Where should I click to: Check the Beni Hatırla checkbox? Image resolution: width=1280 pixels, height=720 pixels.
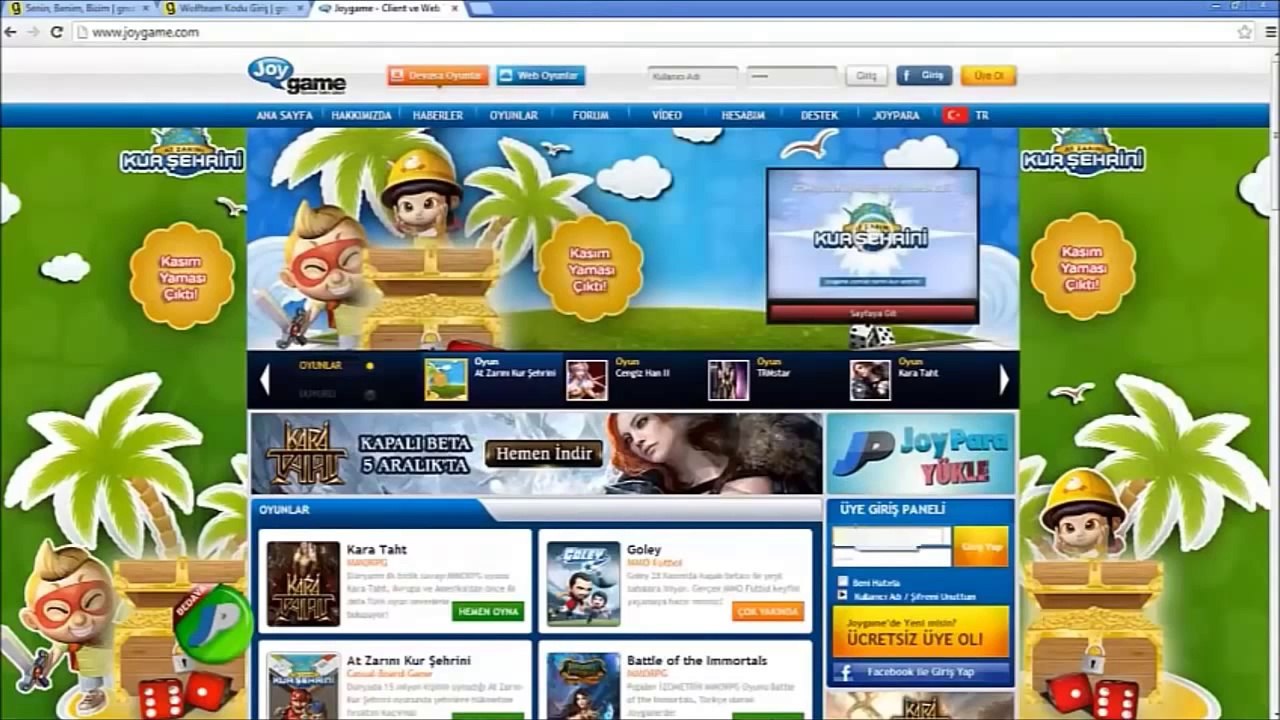843,582
